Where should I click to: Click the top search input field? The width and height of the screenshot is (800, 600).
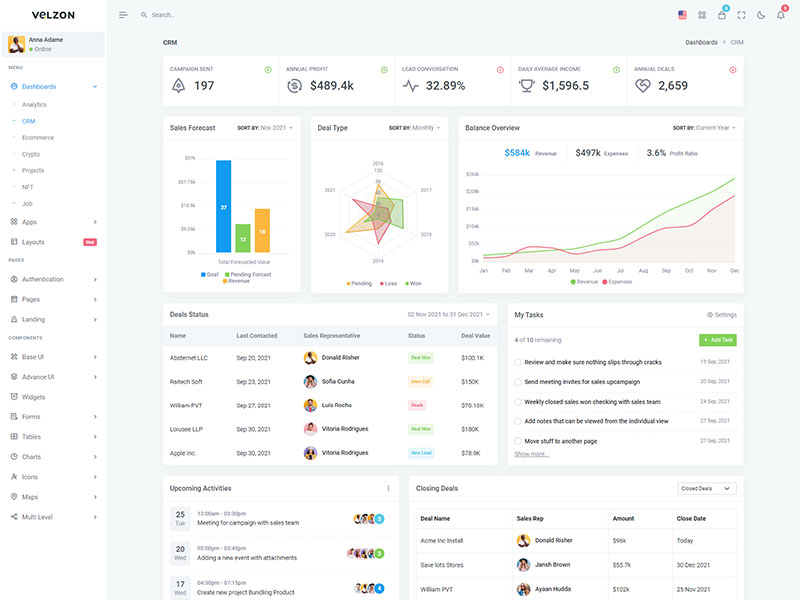coord(200,15)
